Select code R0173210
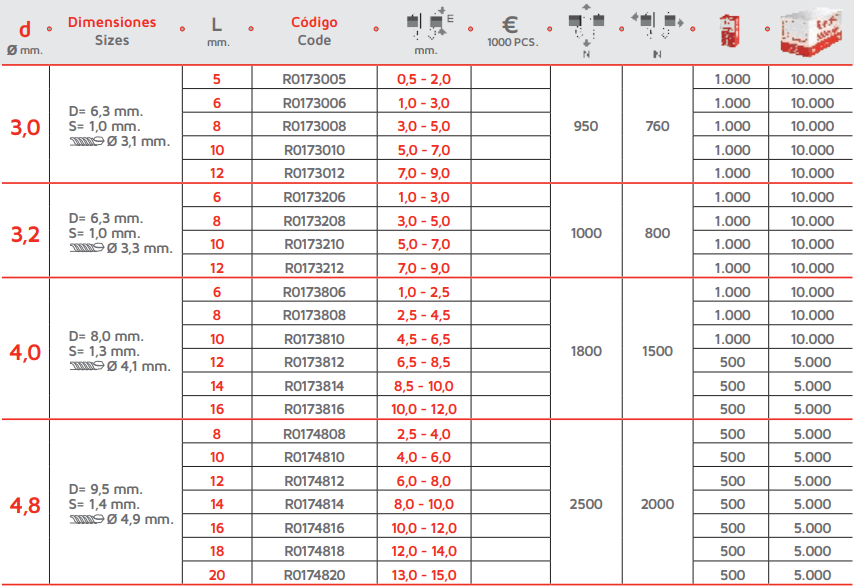Image resolution: width=854 pixels, height=587 pixels. pos(314,244)
